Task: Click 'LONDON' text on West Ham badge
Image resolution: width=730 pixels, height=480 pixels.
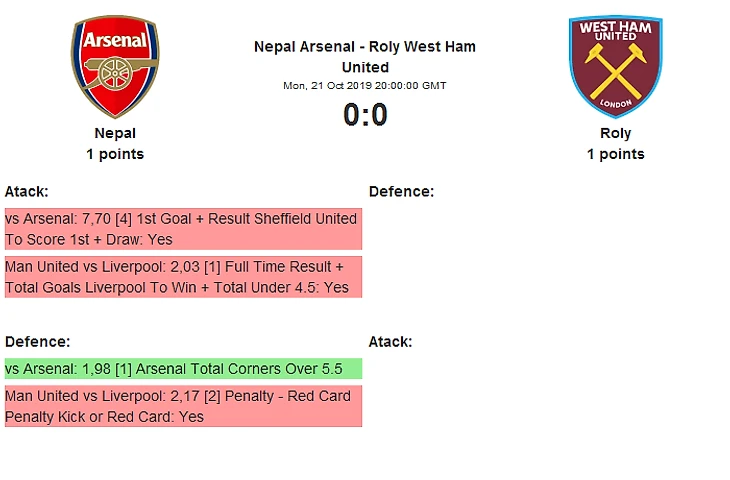Action: click(x=615, y=103)
